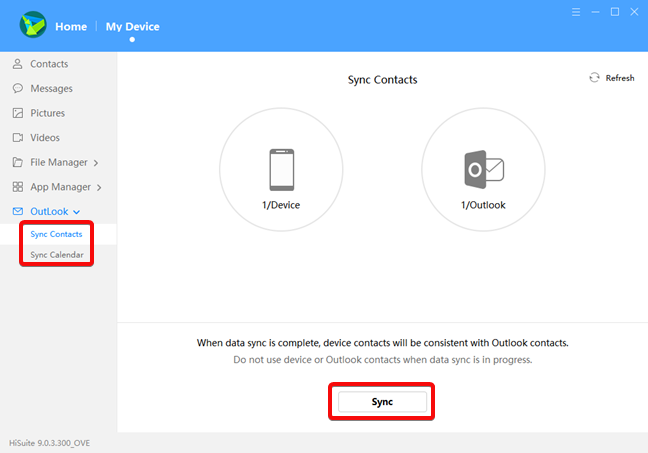The width and height of the screenshot is (648, 453).
Task: Click the OutLook envelope icon
Action: tap(18, 211)
